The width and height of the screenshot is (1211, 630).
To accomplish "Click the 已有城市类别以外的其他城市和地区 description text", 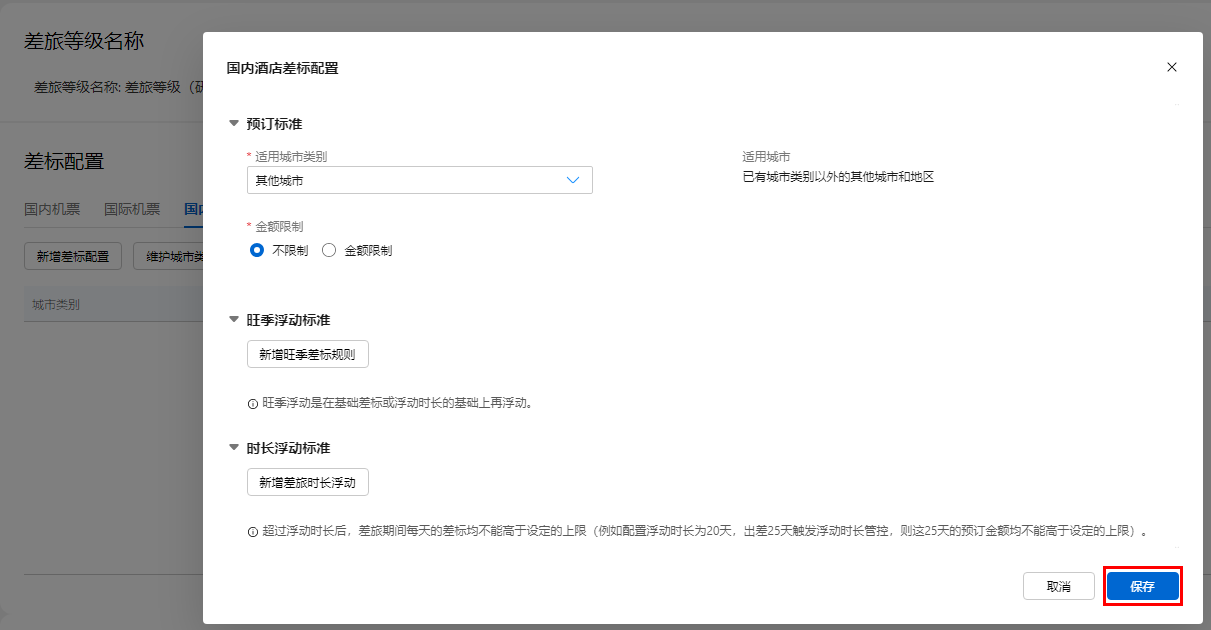I will click(837, 178).
